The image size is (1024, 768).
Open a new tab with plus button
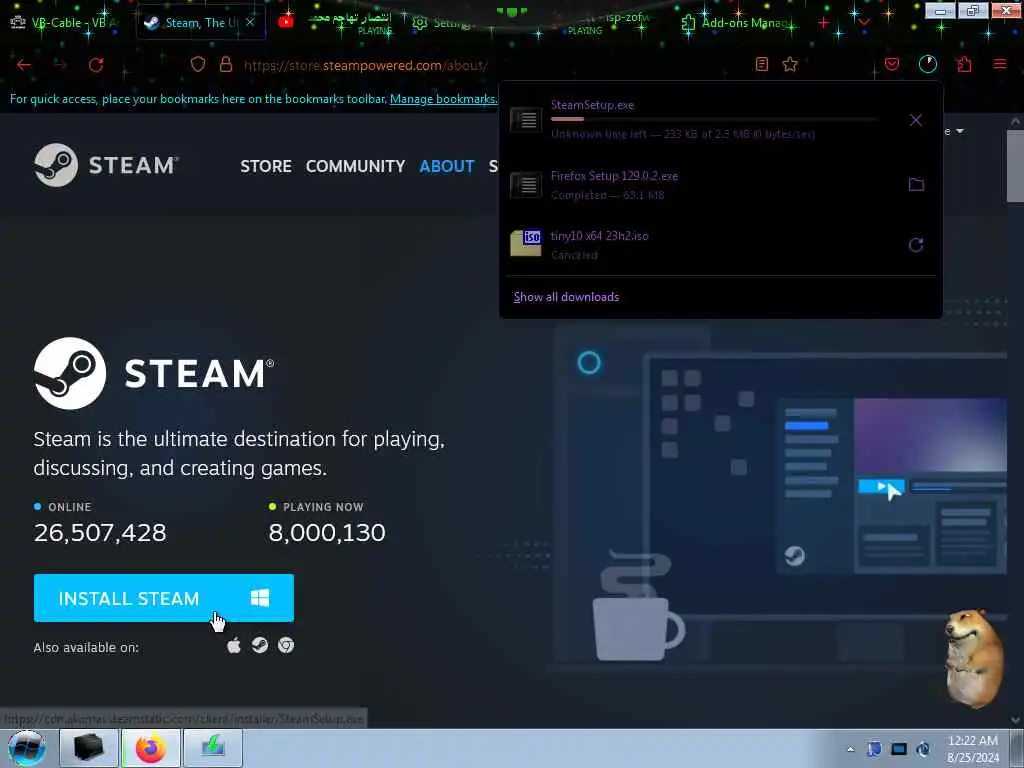pos(823,23)
